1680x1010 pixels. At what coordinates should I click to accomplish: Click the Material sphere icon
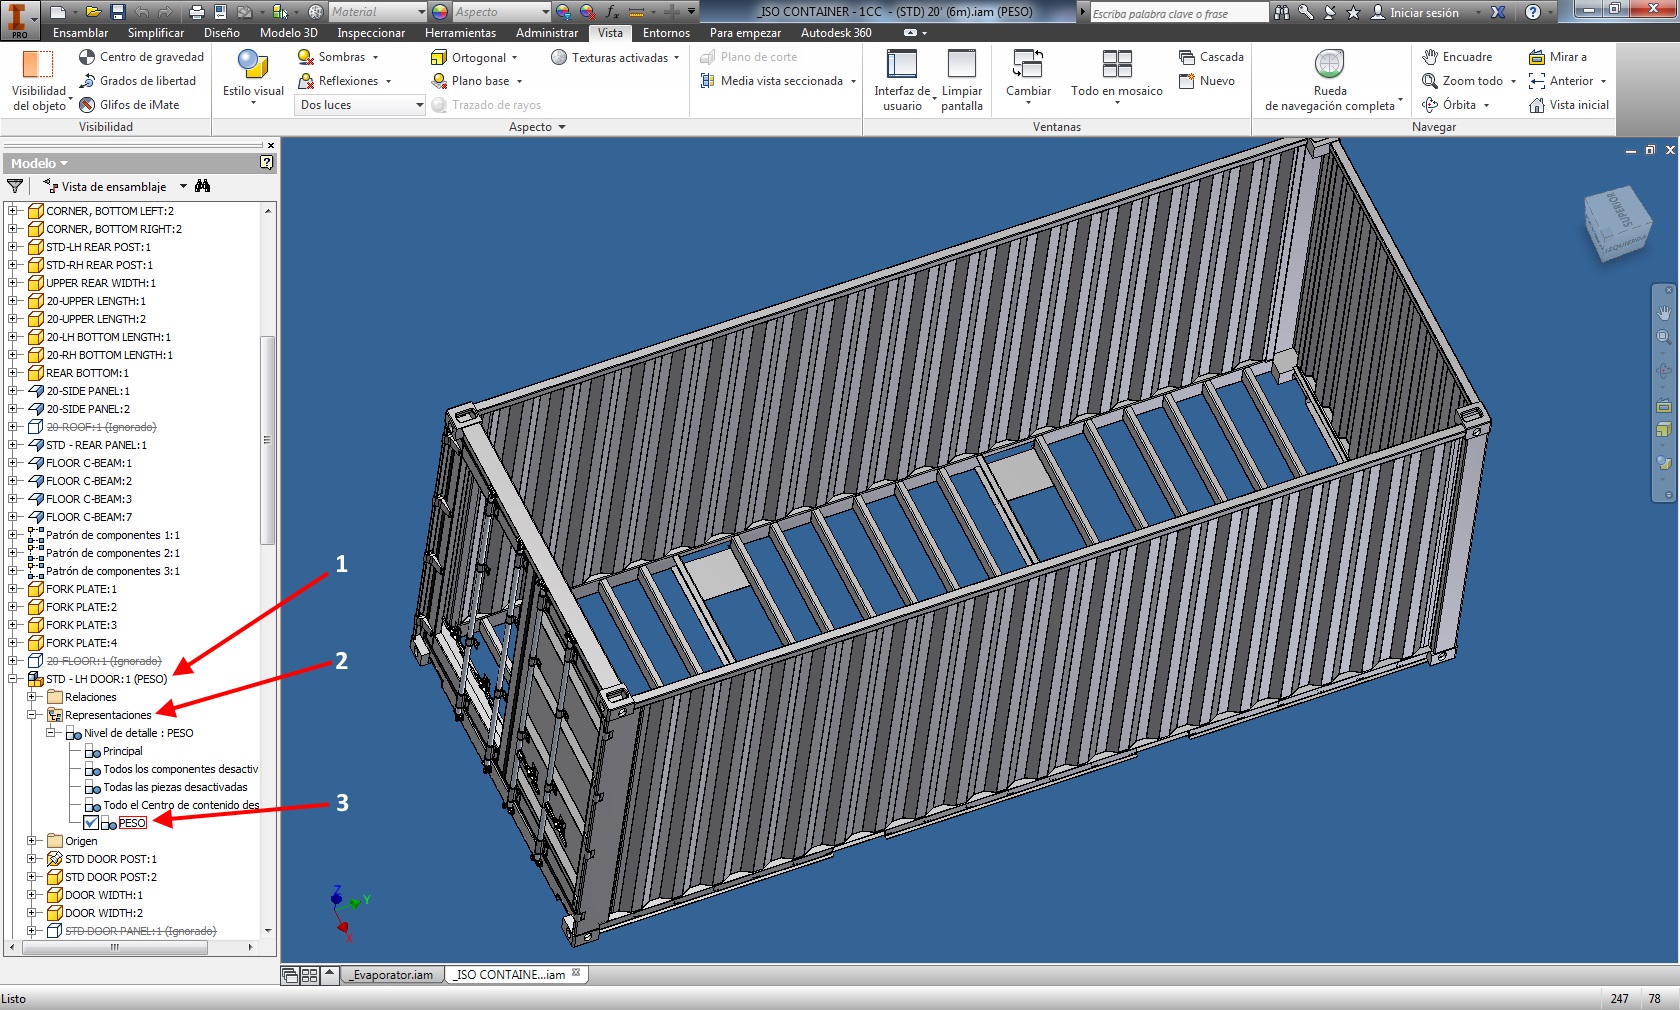(316, 12)
